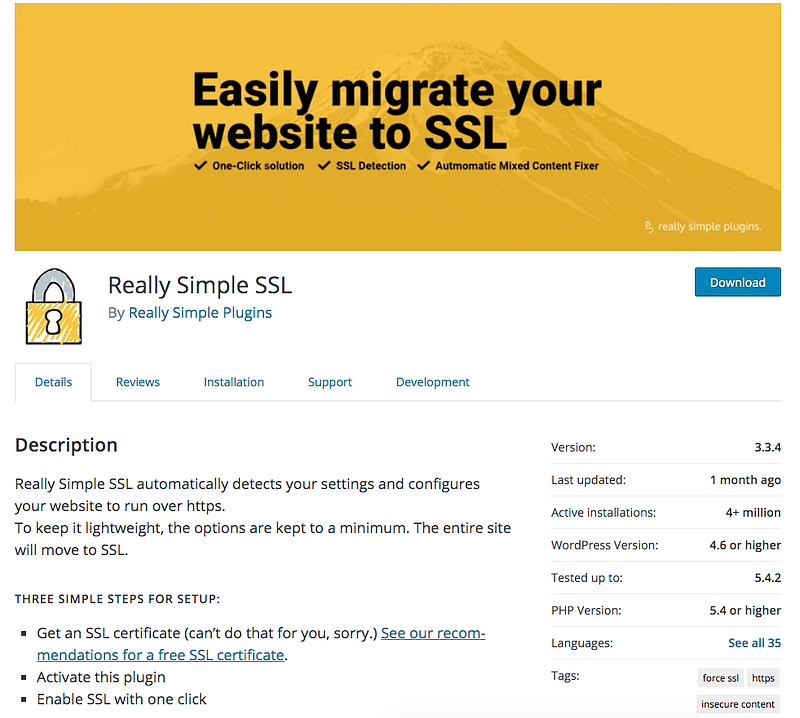Click the '5.4 or higher' PHP value
Viewport: 800px width, 718px height.
(745, 610)
